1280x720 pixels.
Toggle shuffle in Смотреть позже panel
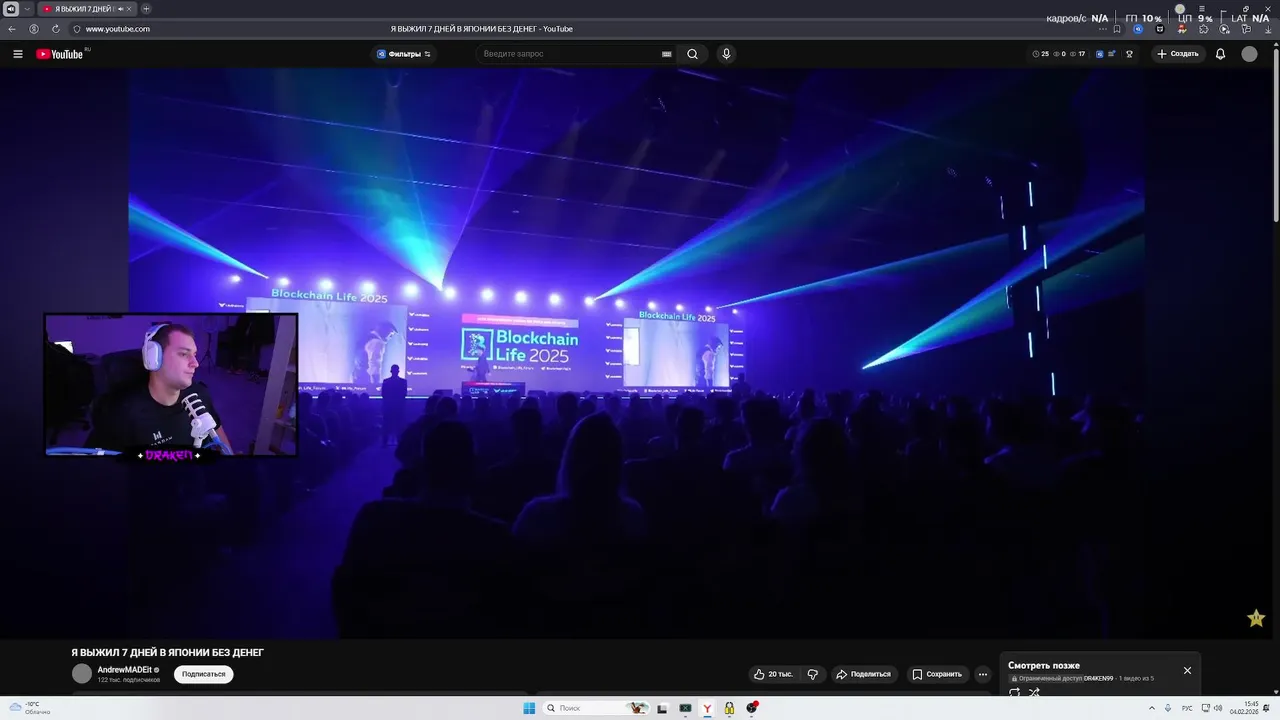pos(1034,692)
